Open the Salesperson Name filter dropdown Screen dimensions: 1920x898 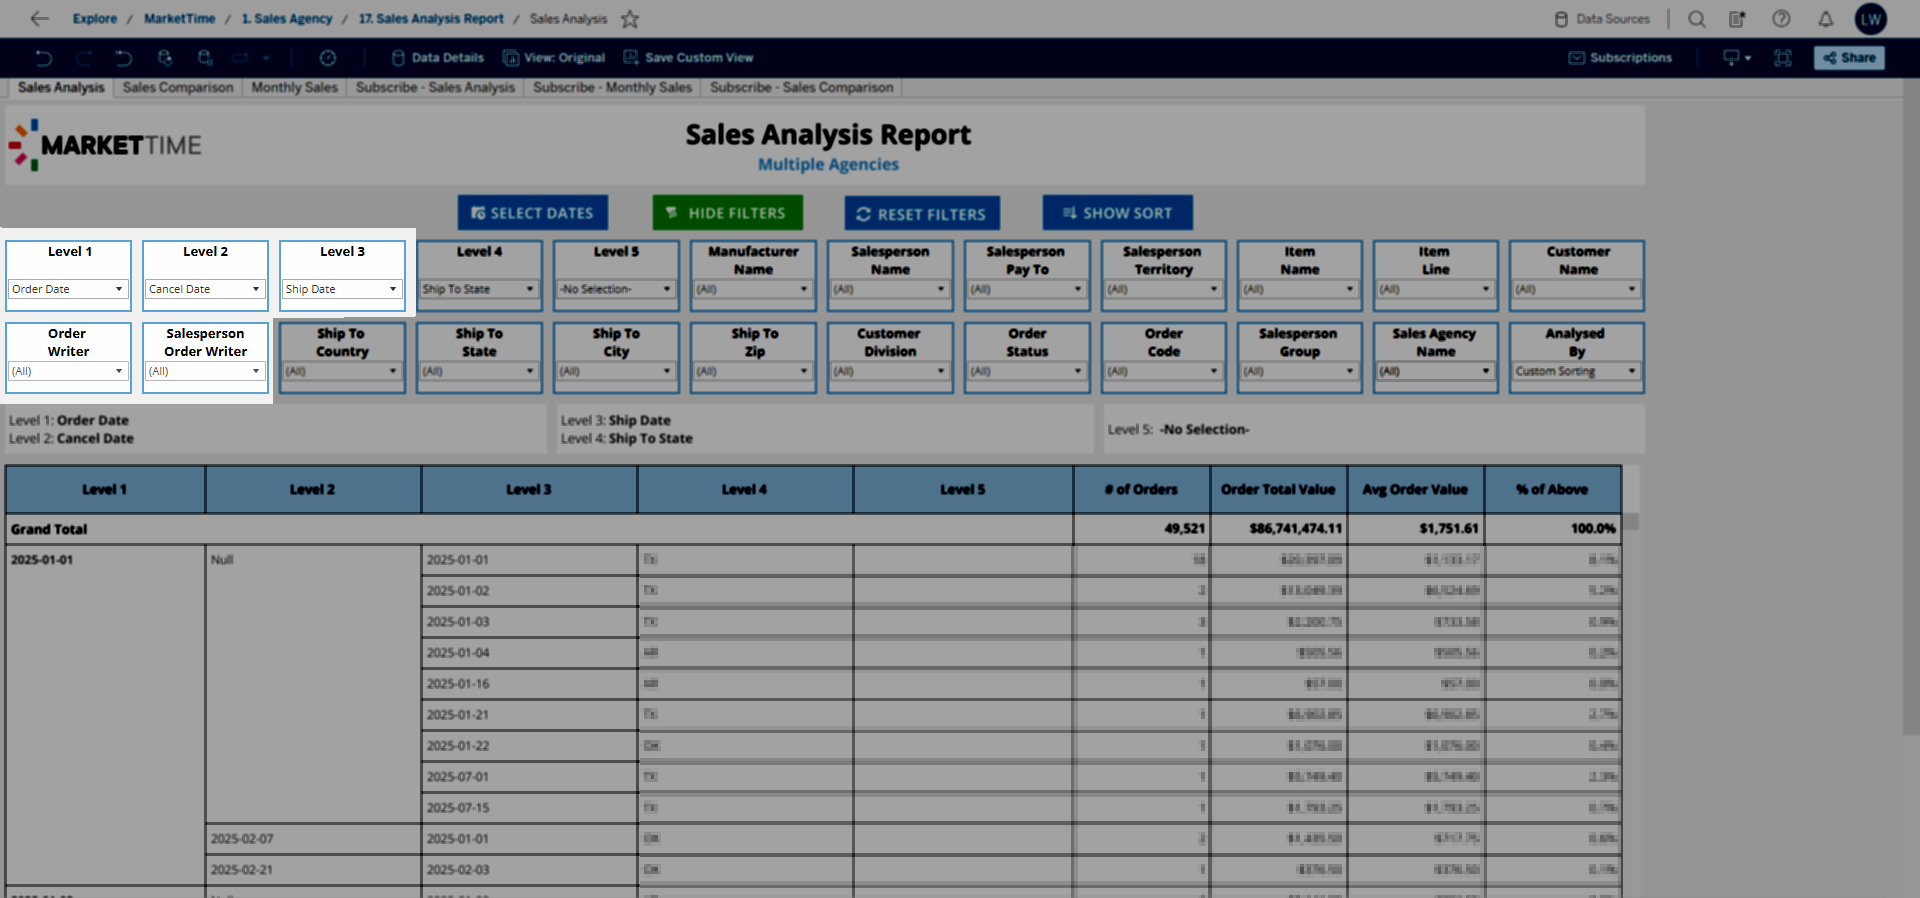[890, 289]
